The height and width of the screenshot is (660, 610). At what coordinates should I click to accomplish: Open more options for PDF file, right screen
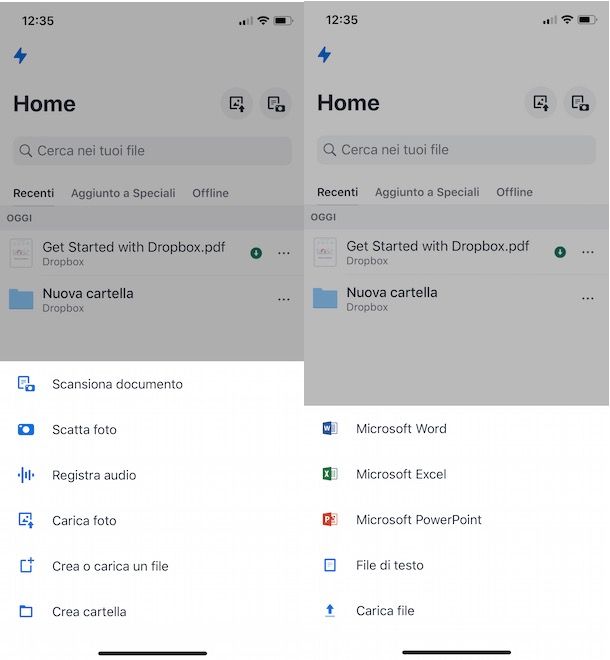click(x=588, y=253)
